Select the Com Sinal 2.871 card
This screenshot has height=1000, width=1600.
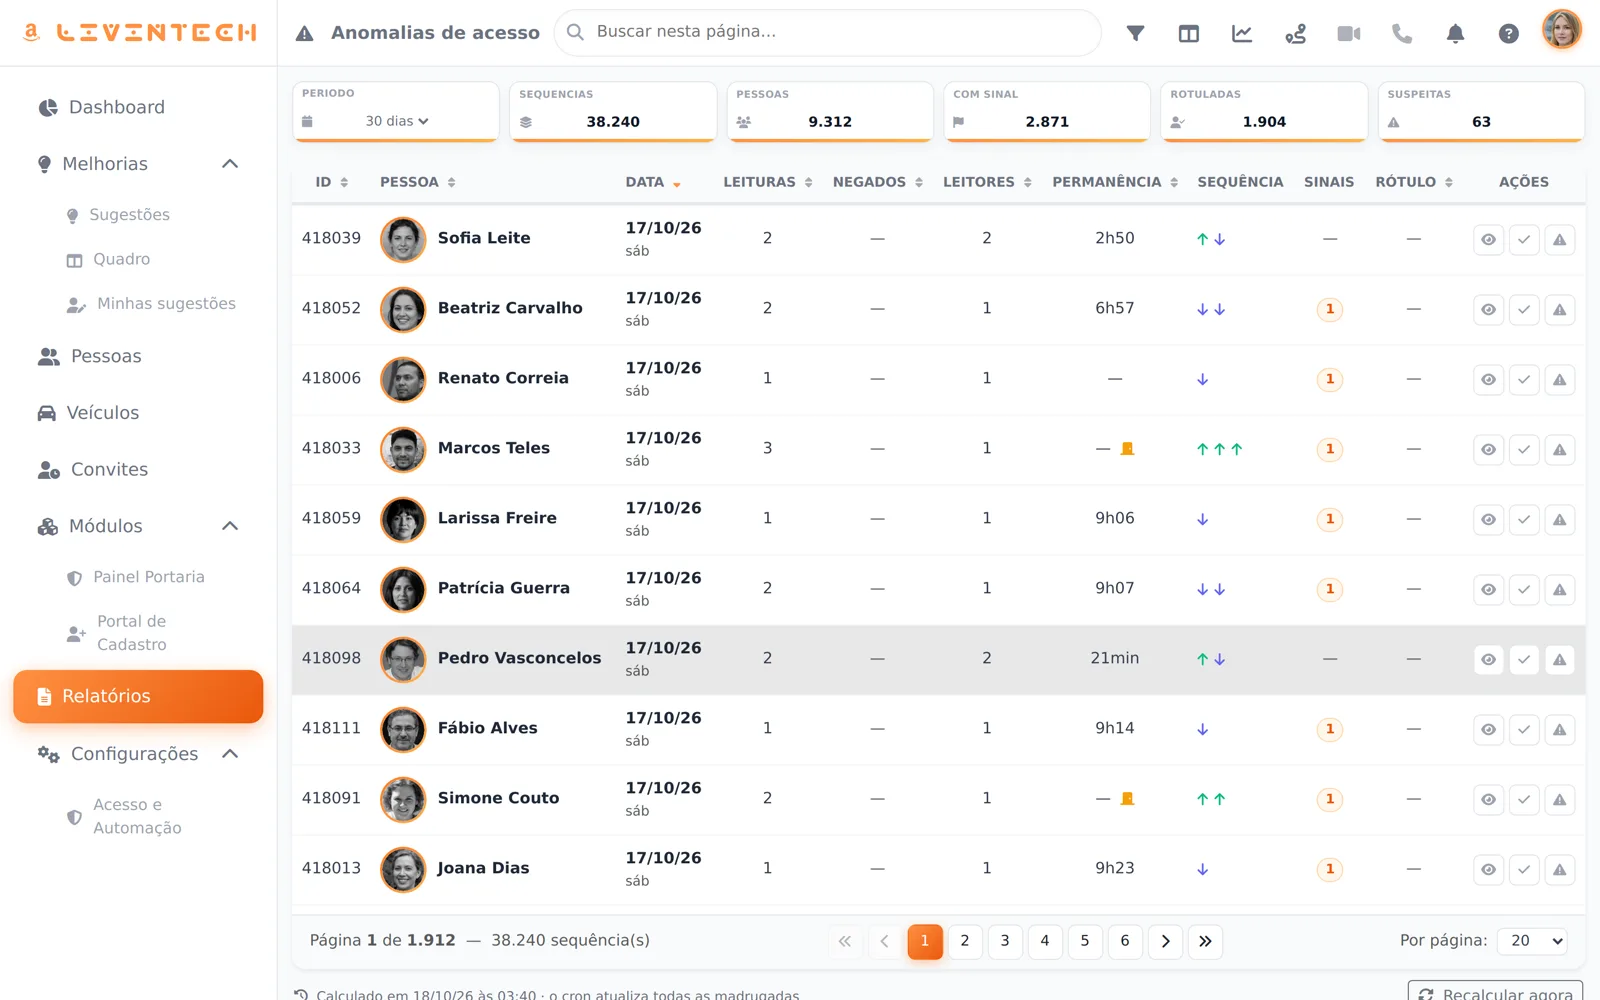(x=1047, y=111)
